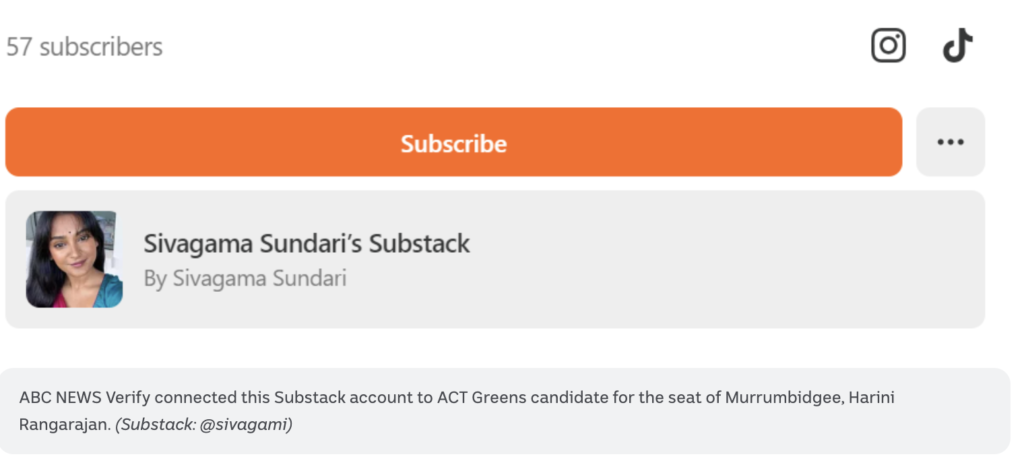1024x465 pixels.
Task: Click the orange Subscribe button
Action: [x=454, y=143]
